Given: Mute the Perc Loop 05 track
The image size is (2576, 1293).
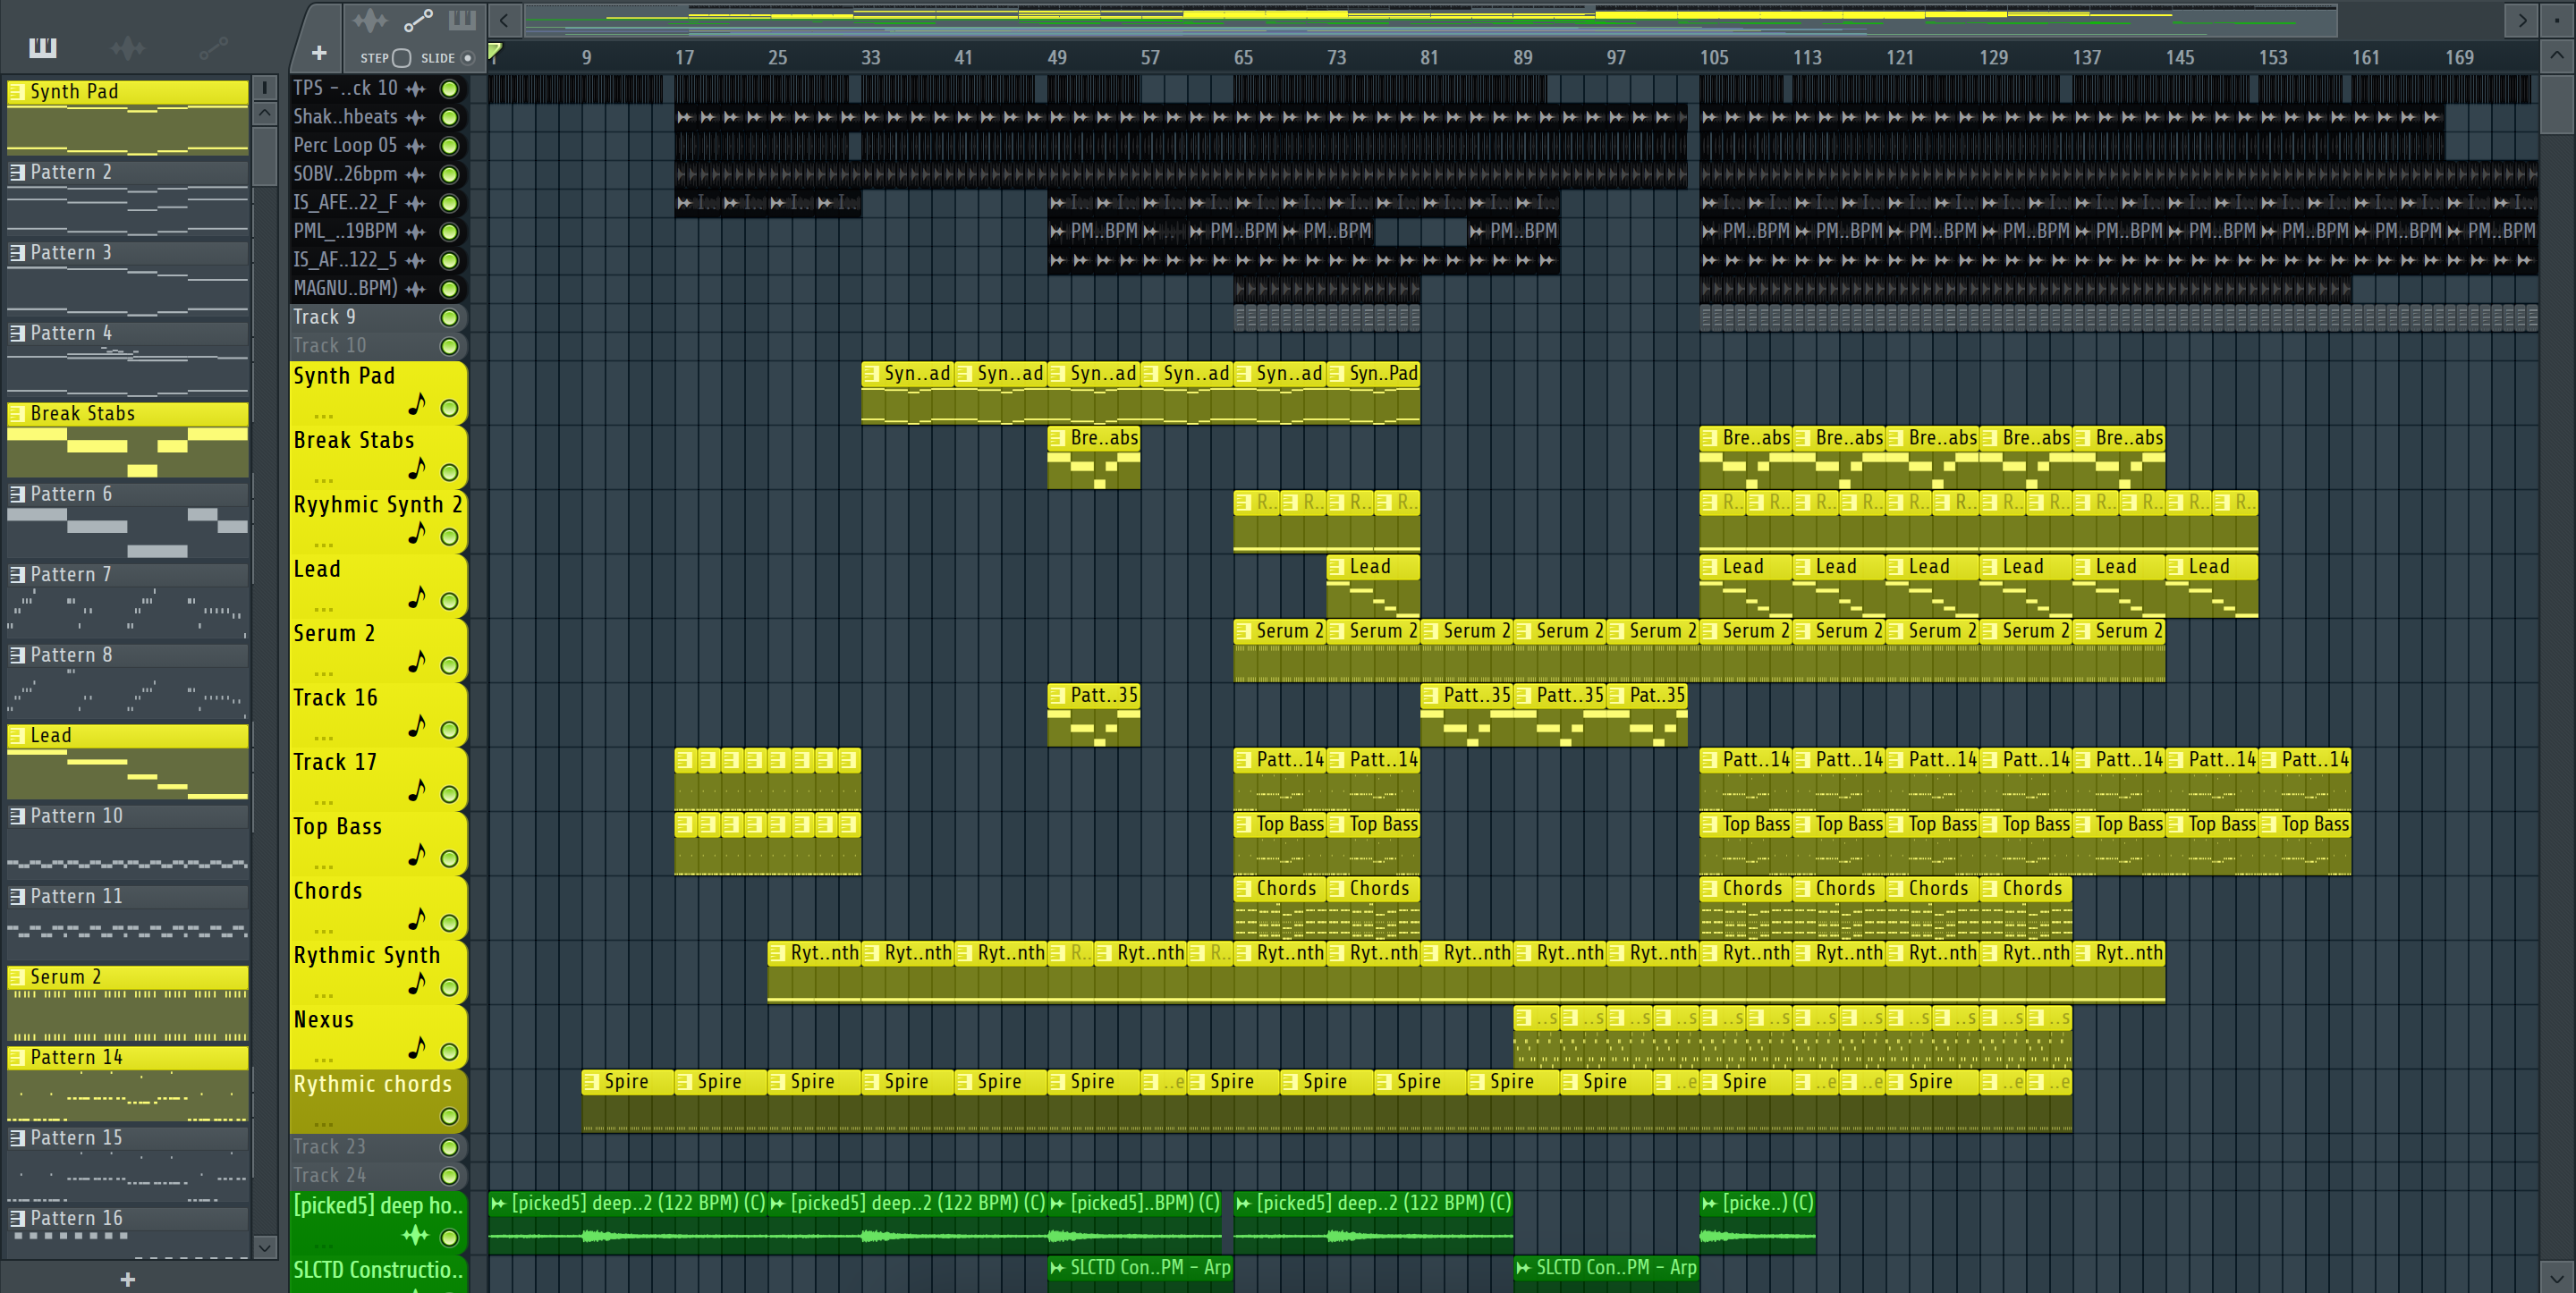Looking at the screenshot, I should (x=450, y=146).
